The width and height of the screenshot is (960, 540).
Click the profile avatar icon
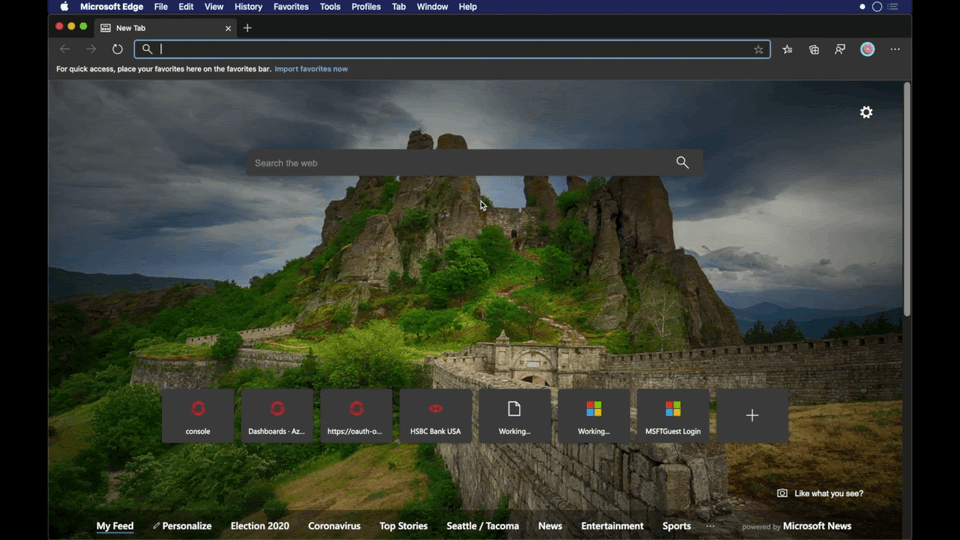pos(867,49)
